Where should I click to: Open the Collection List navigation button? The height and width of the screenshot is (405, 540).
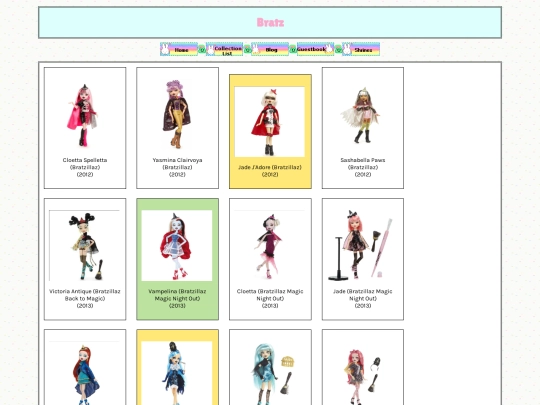point(224,49)
